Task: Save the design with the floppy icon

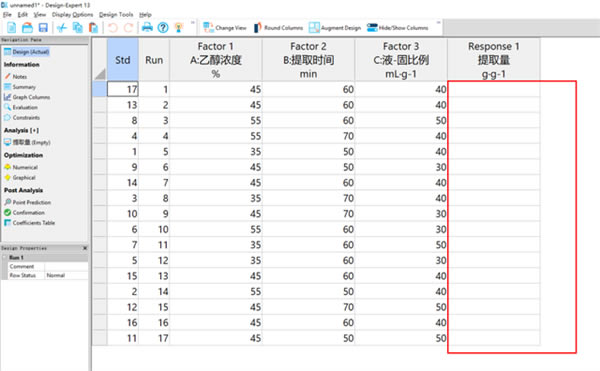Action: pyautogui.click(x=43, y=28)
